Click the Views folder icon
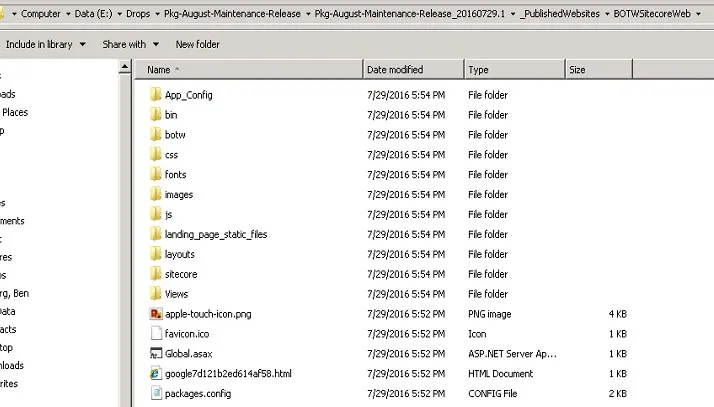Viewport: 714px width, 407px height. pyautogui.click(x=156, y=294)
